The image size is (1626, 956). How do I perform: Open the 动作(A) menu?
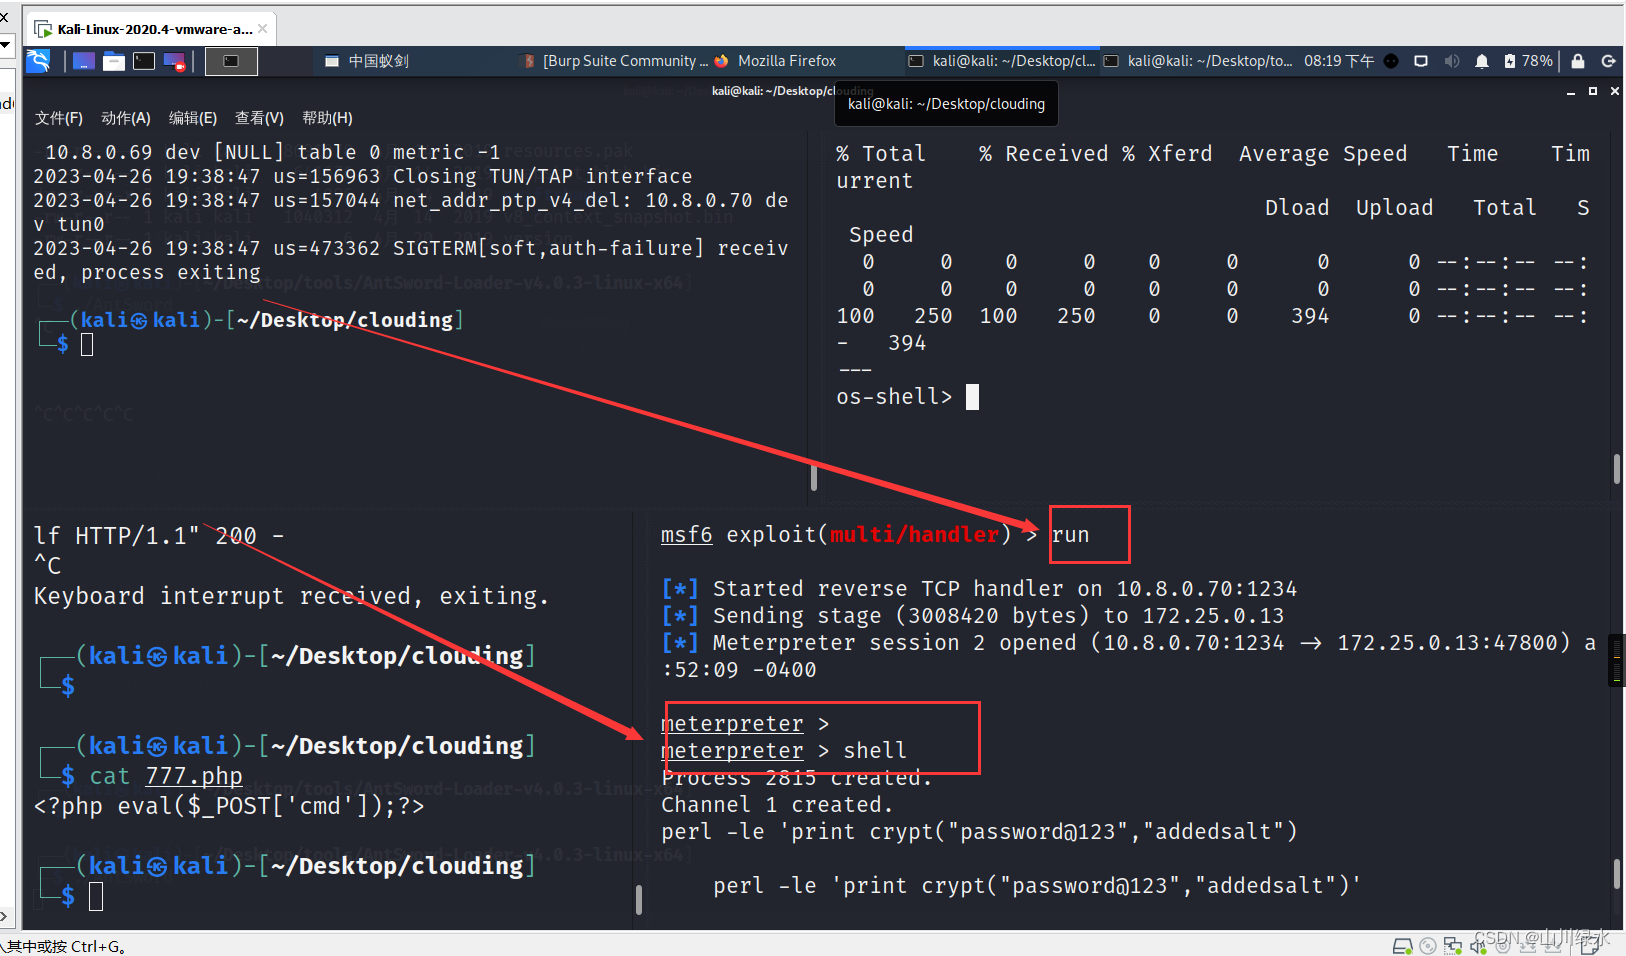click(126, 118)
